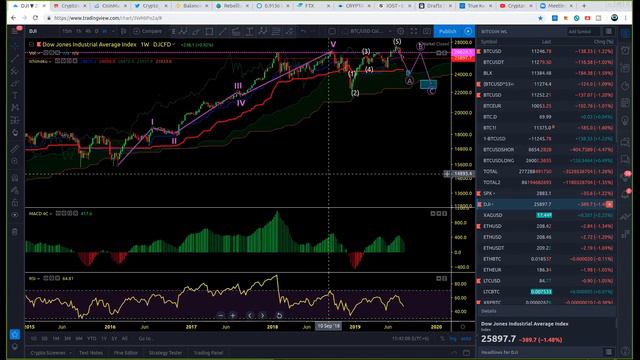Image resolution: width=640 pixels, height=360 pixels.
Task: Open chat notifications with red badge
Action: 626,176
